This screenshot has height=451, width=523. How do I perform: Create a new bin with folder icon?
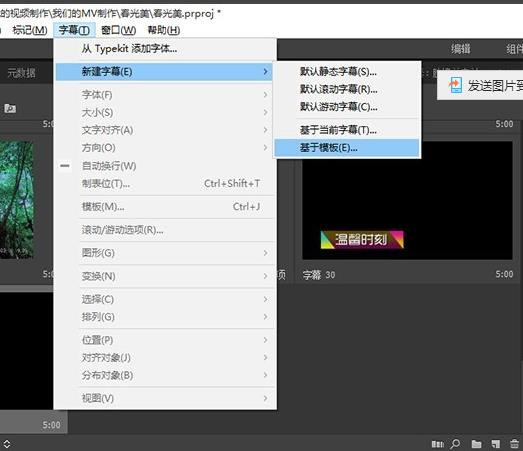tap(476, 444)
